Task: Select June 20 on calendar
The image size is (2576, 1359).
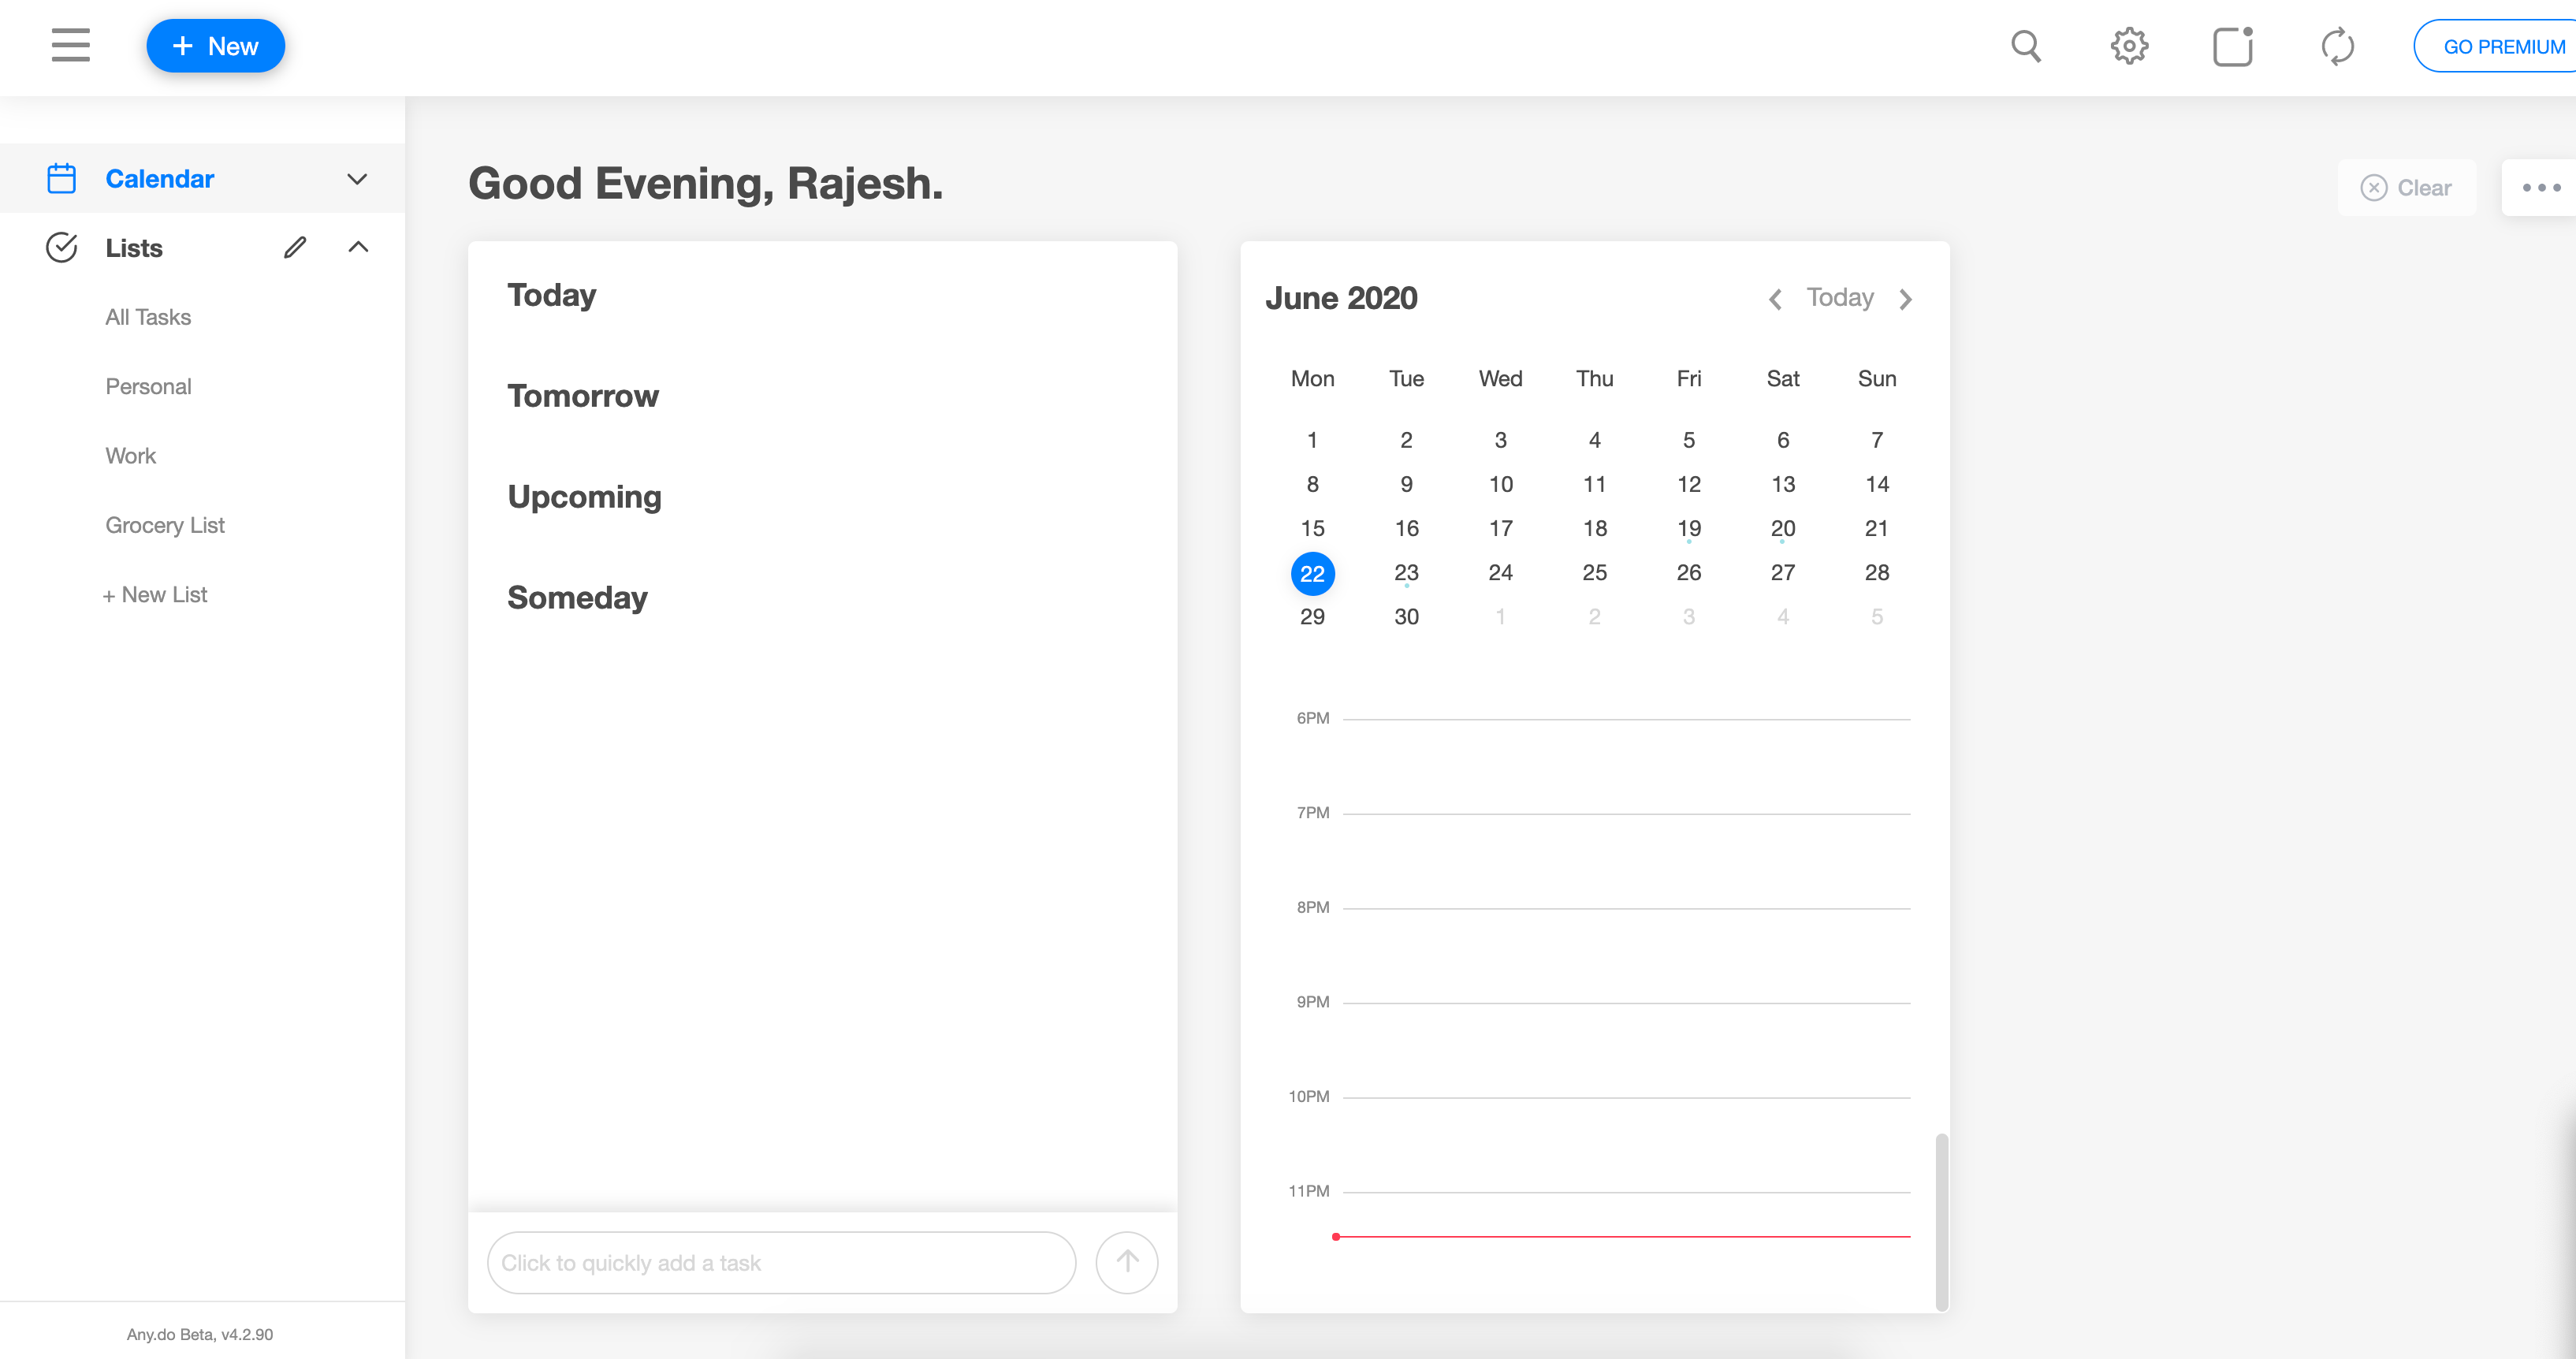Action: coord(1783,528)
